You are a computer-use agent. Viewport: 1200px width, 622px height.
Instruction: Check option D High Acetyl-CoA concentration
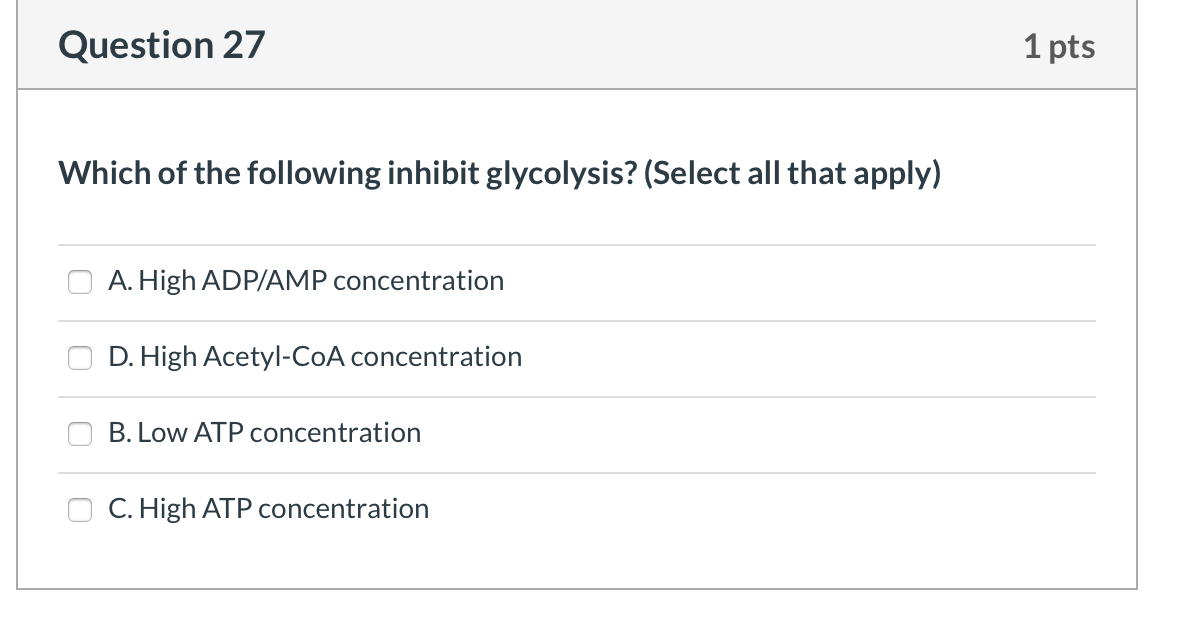coord(80,358)
